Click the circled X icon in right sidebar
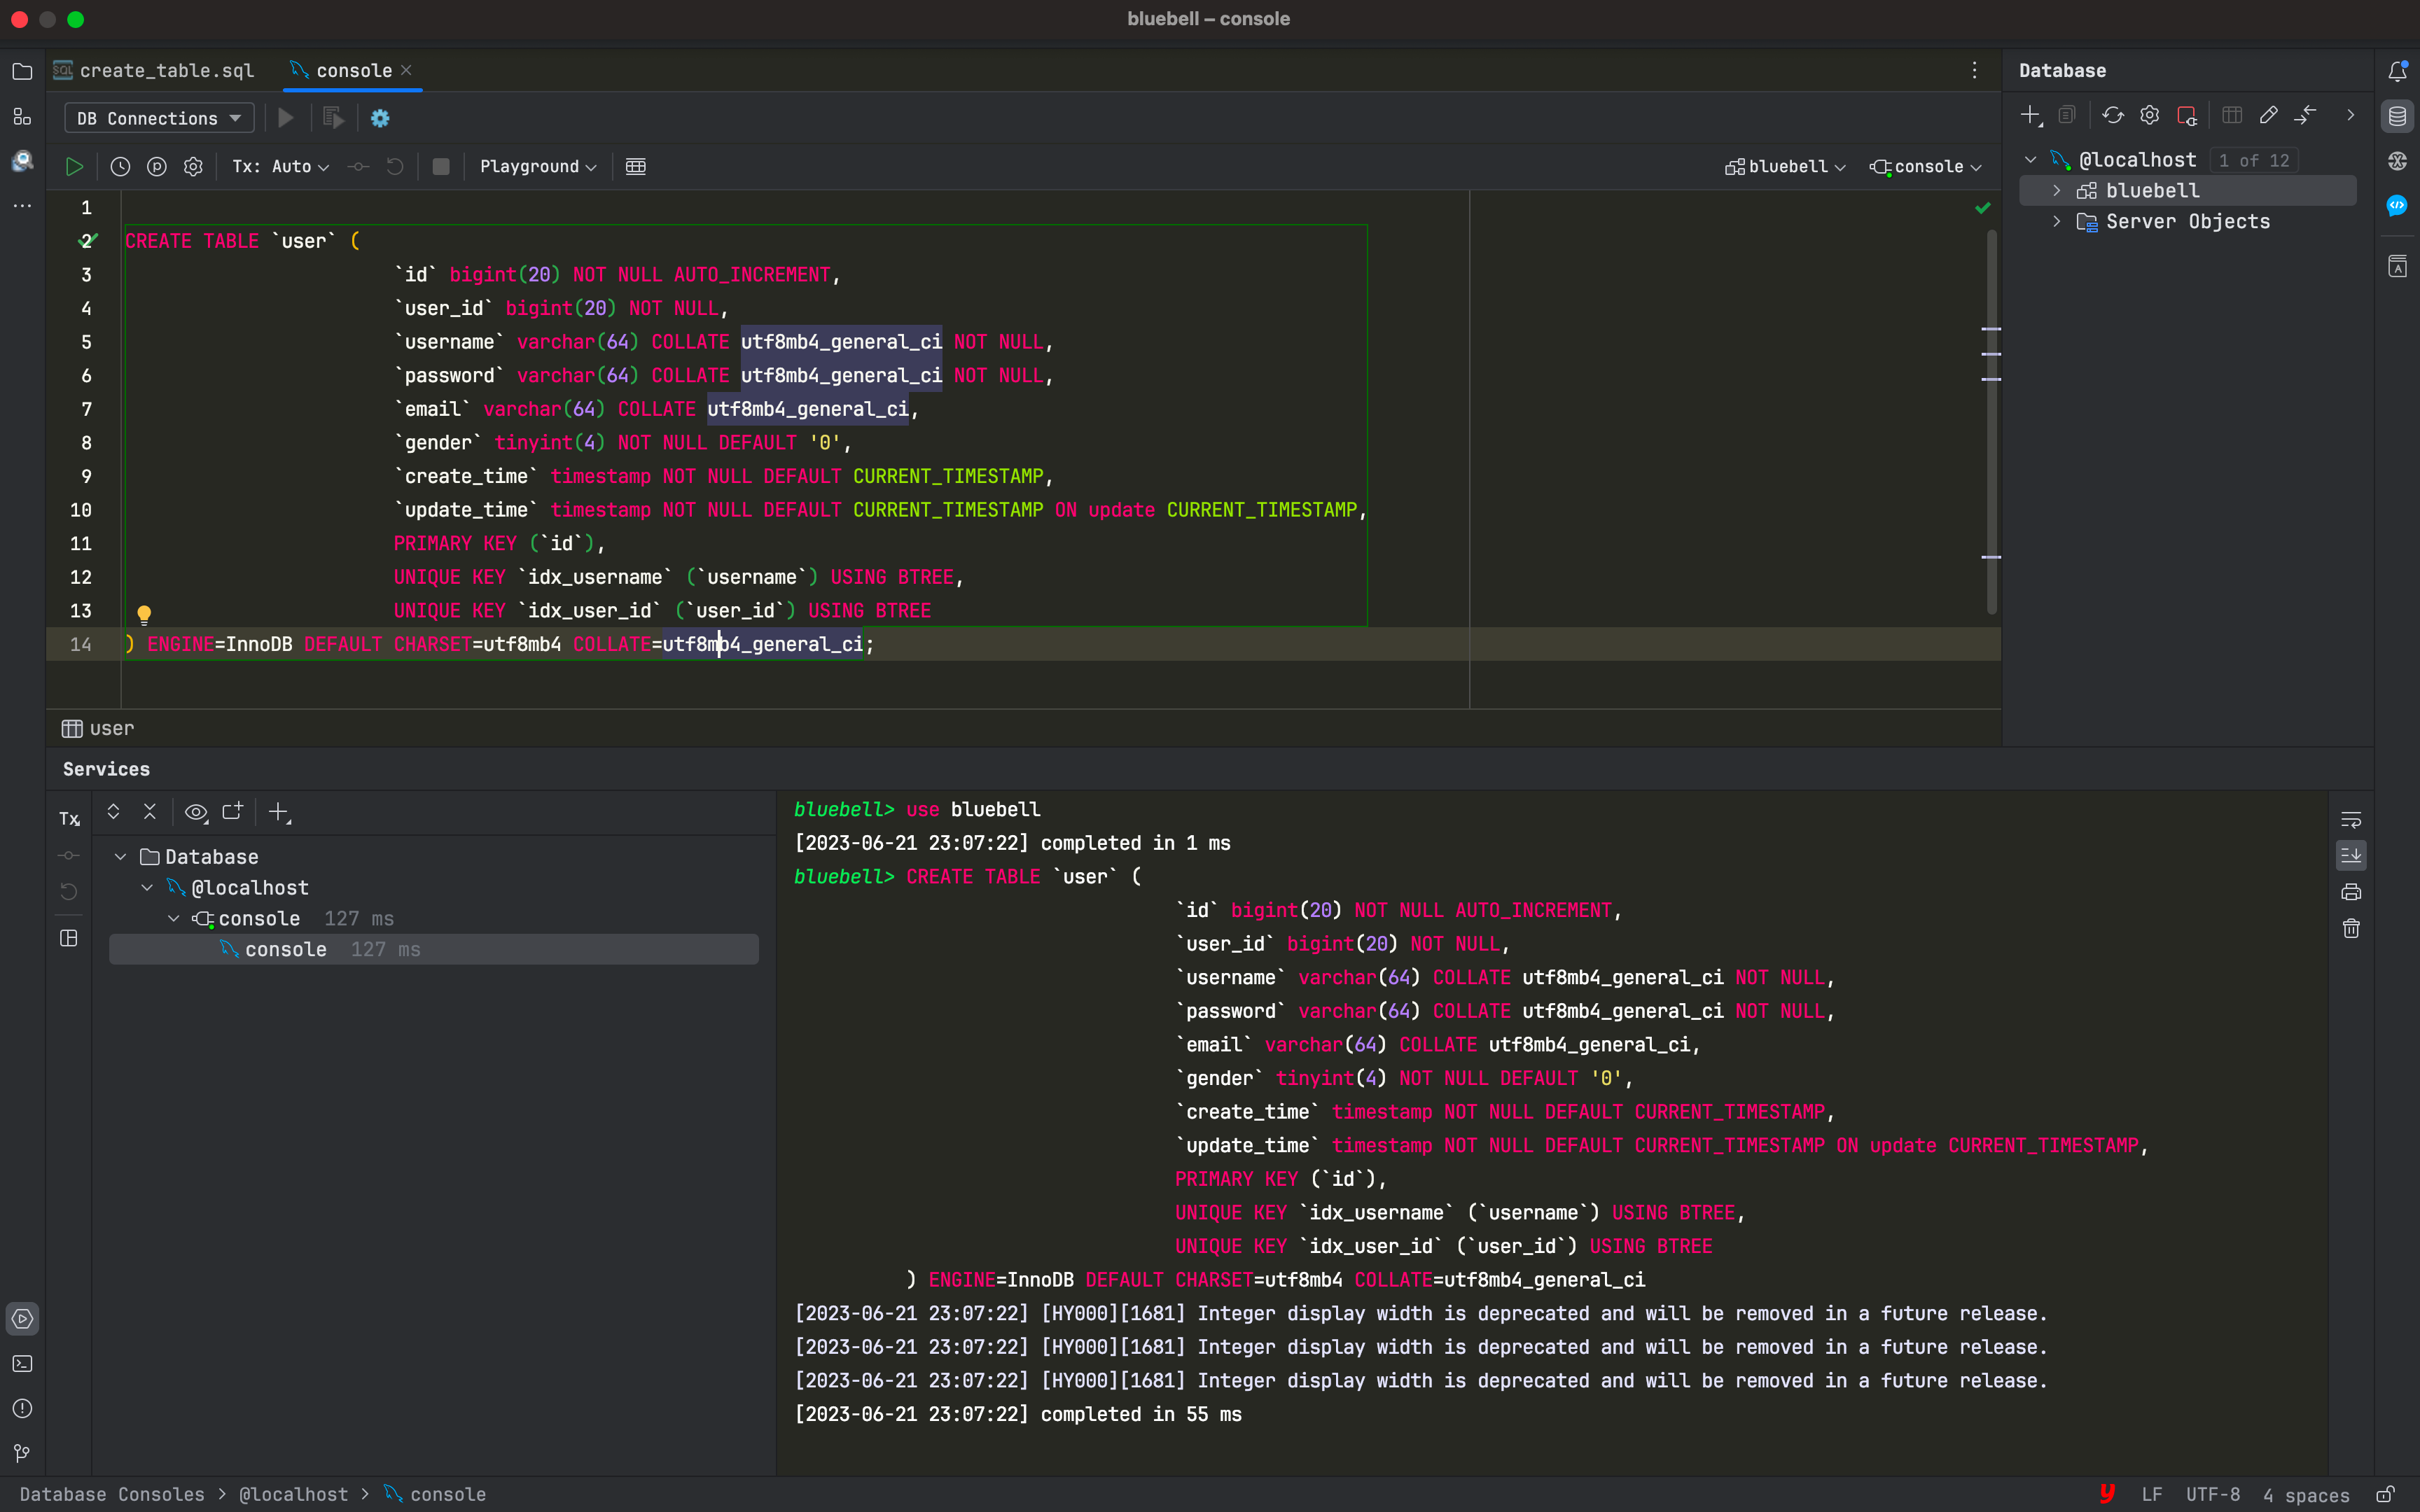 pos(2397,161)
